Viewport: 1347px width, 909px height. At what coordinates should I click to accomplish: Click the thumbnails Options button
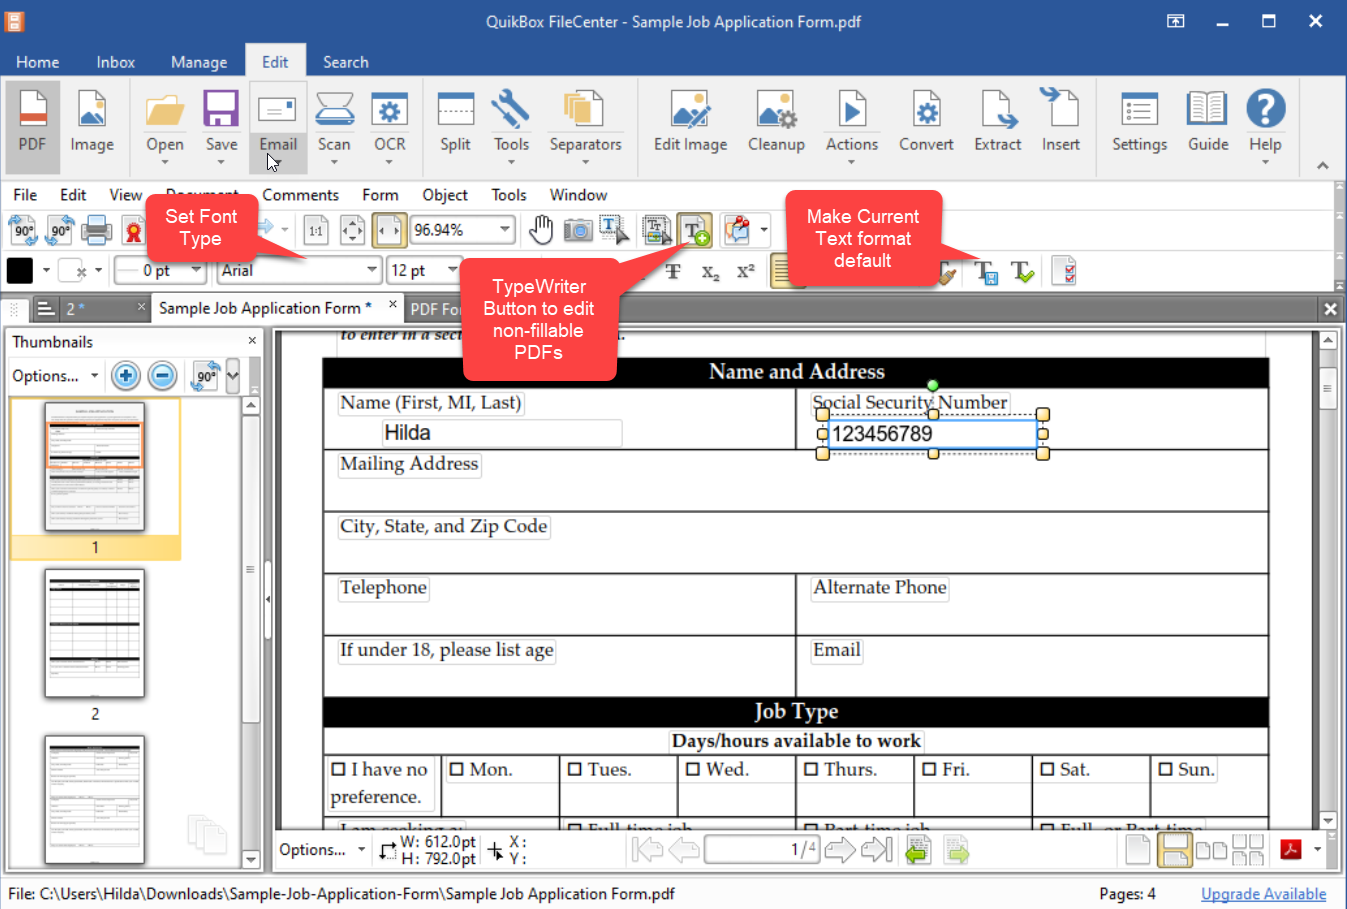click(x=54, y=376)
